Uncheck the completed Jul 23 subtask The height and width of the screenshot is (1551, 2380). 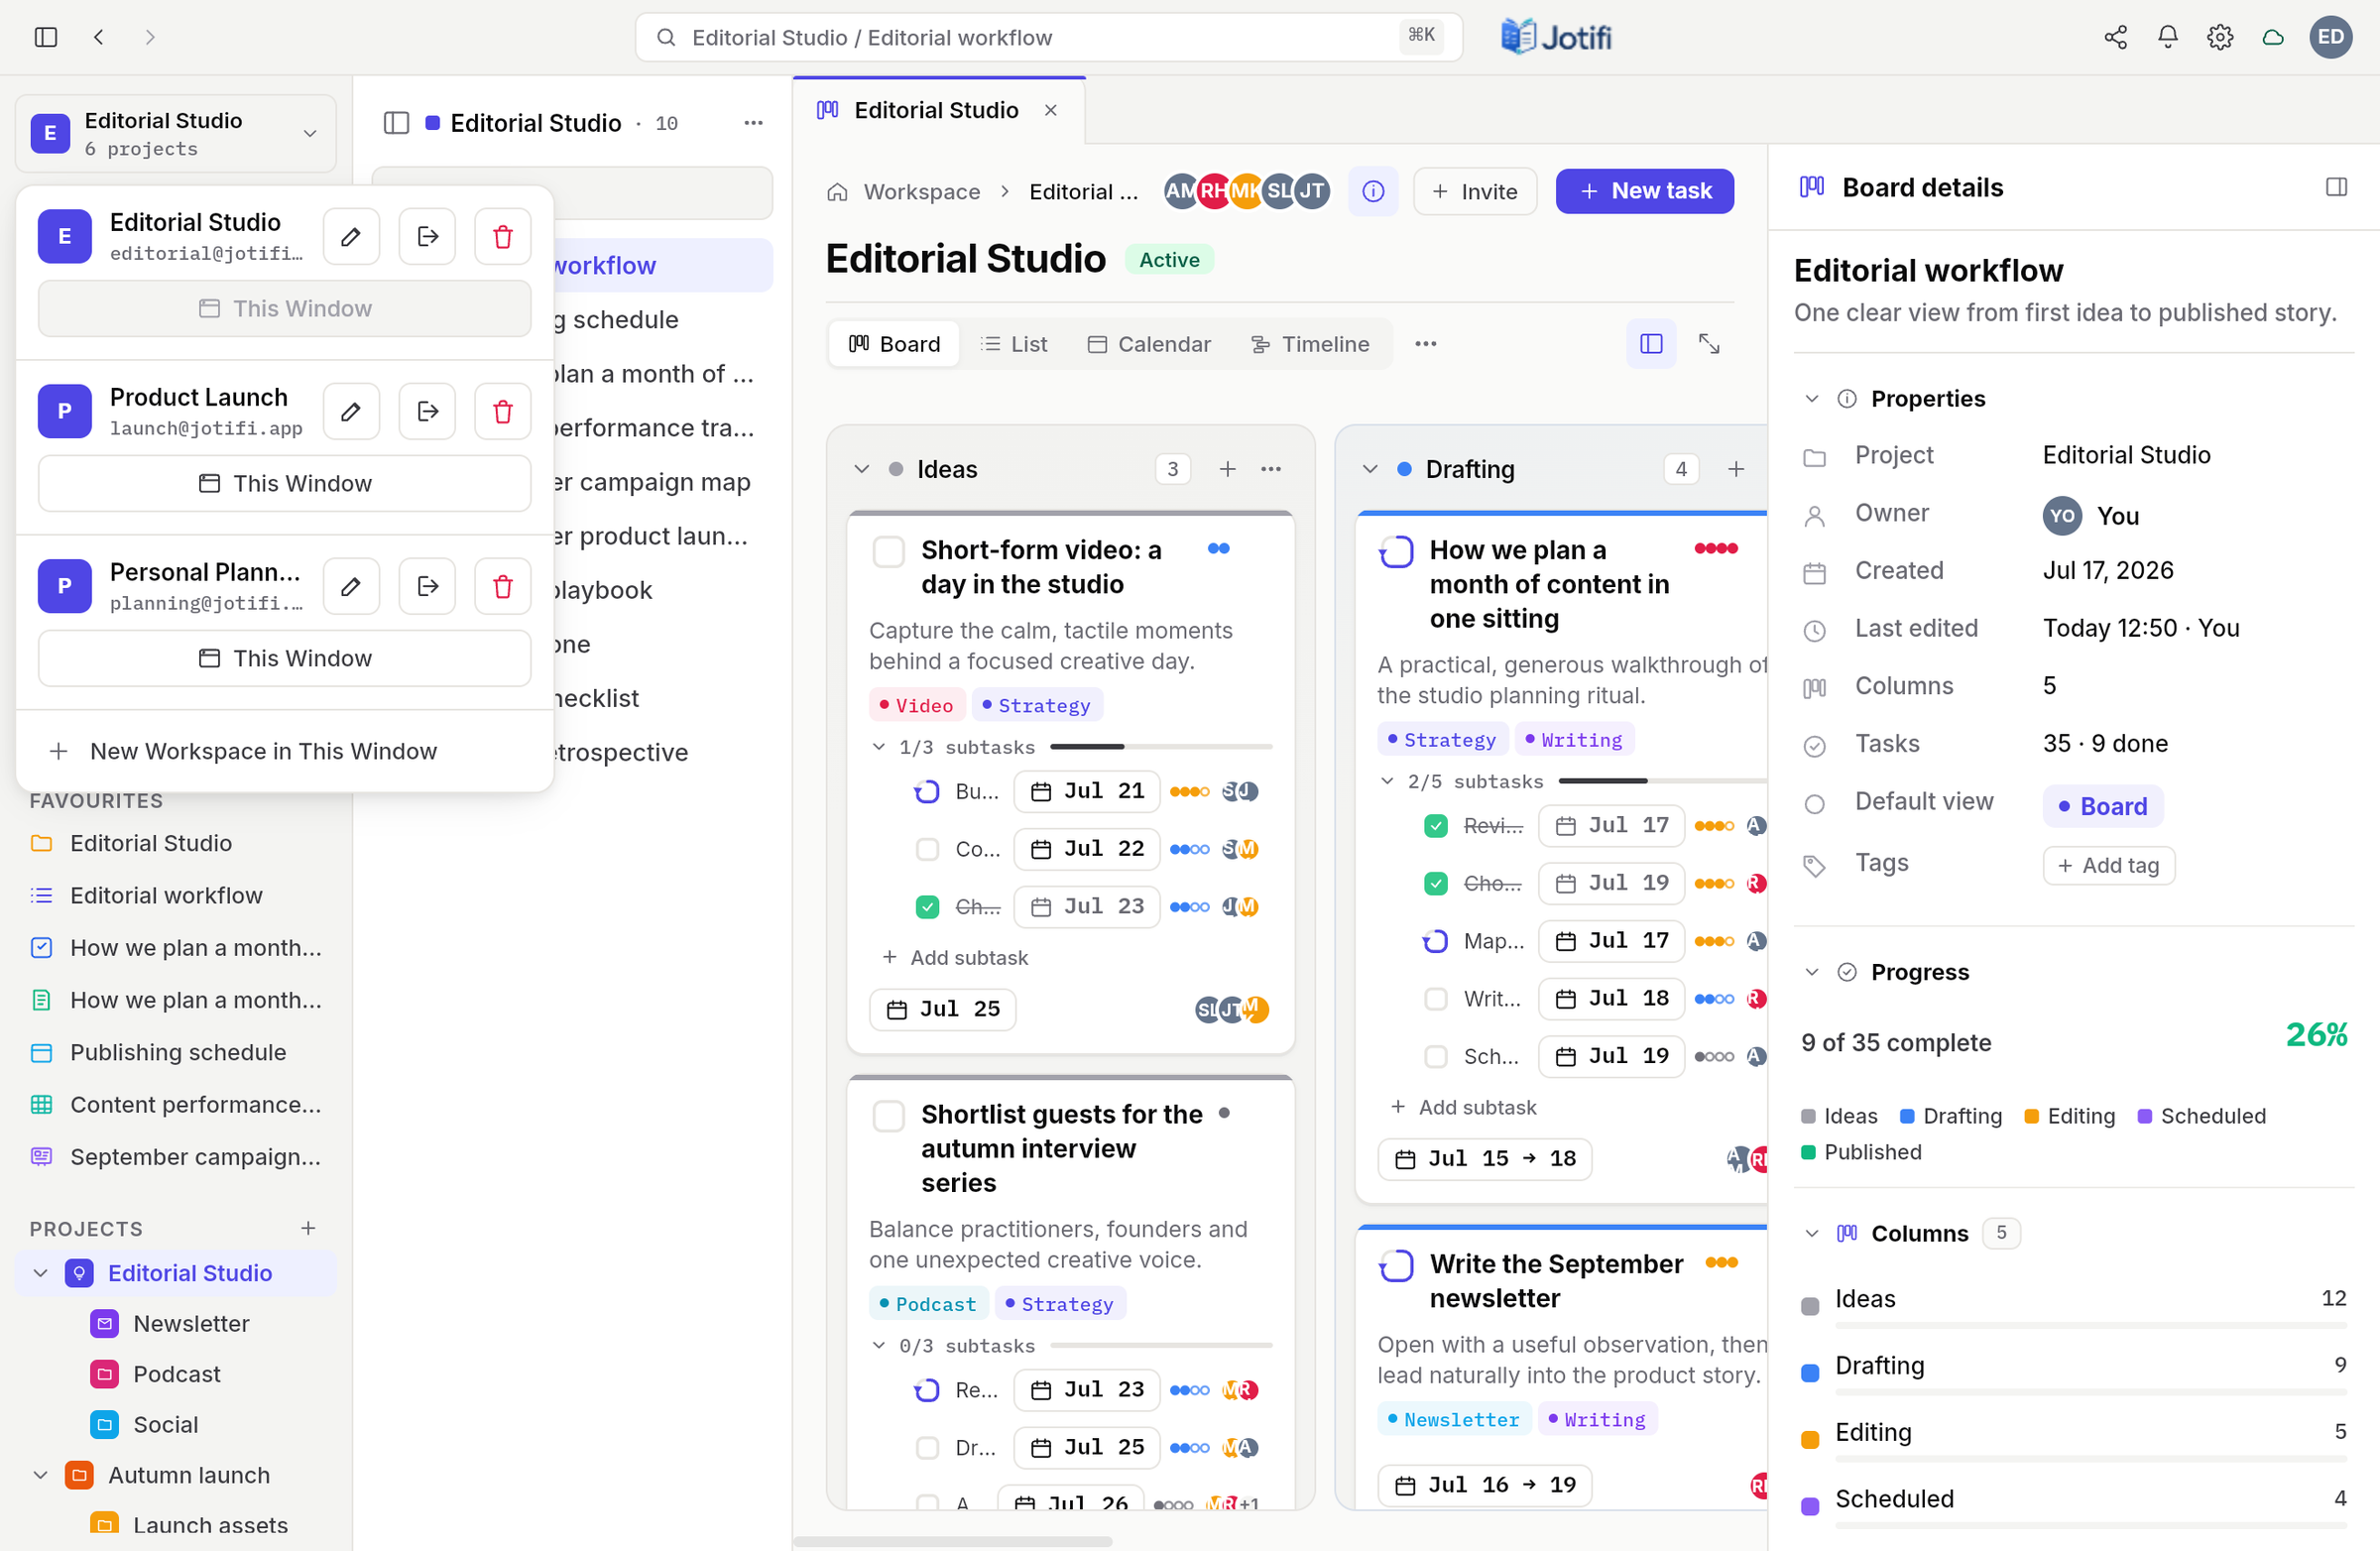pos(927,906)
